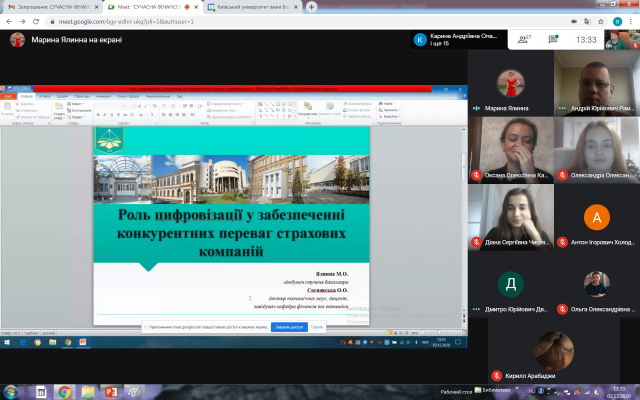Click the Рабочий стол toolbar in taskbar
Image resolution: width=640 pixels, height=400 pixels.
click(x=456, y=391)
